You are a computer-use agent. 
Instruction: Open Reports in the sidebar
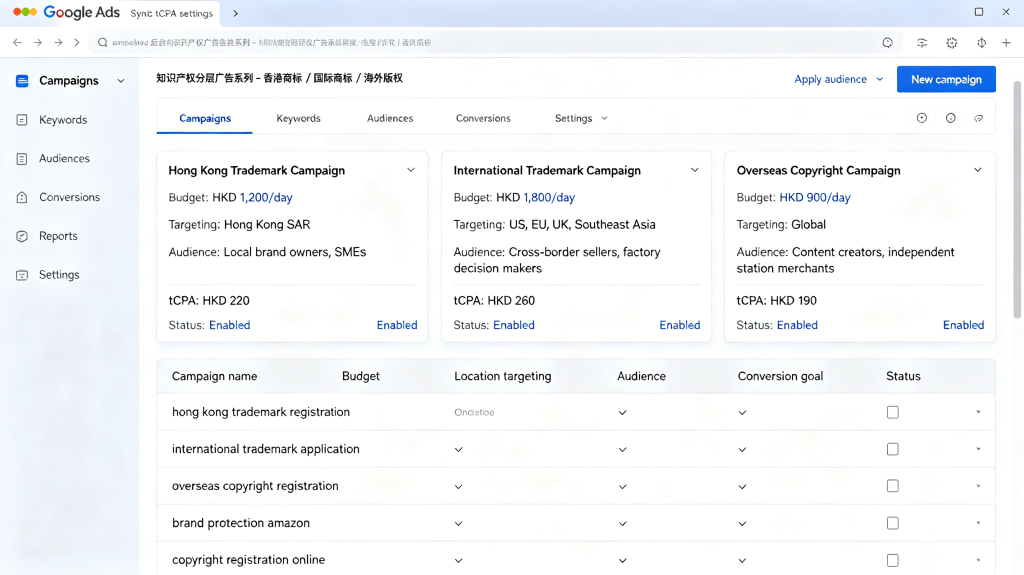58,236
